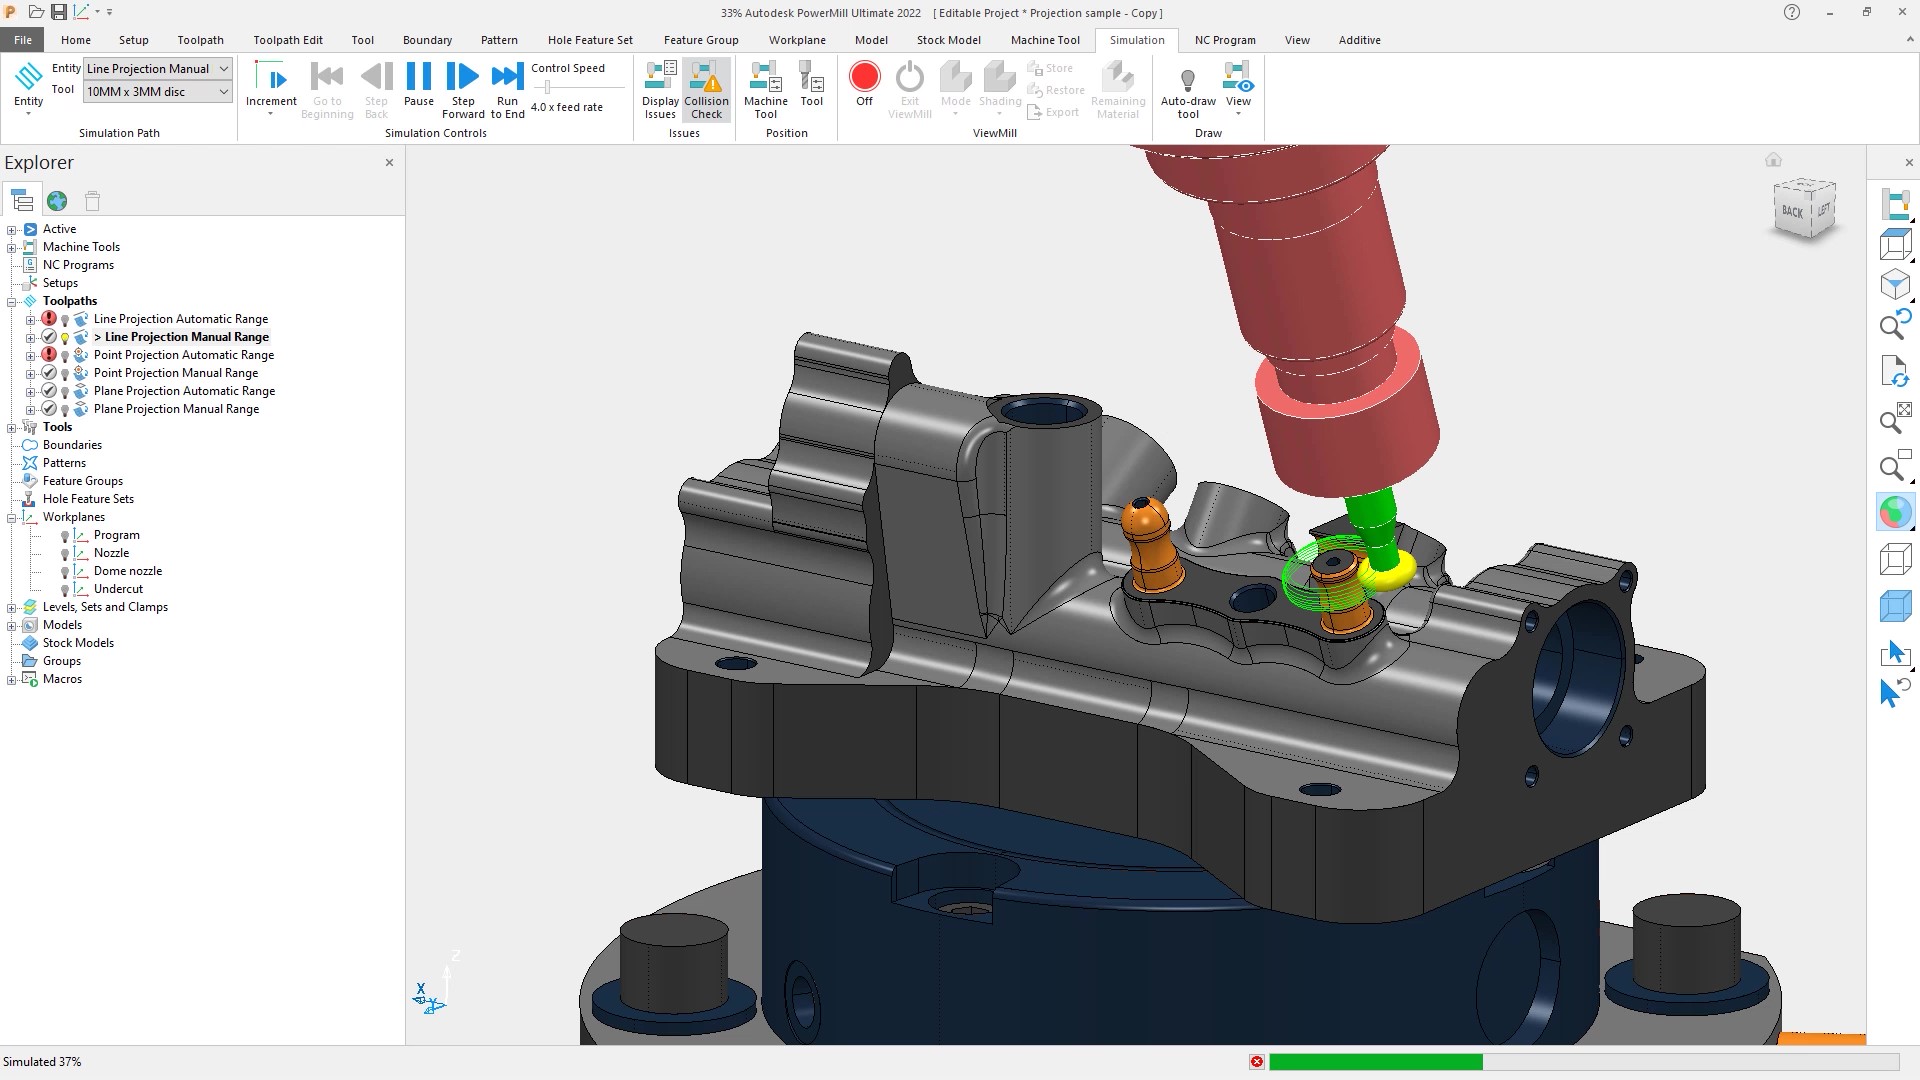The image size is (1920, 1080).
Task: Click the view cube BACK face
Action: (x=1792, y=212)
